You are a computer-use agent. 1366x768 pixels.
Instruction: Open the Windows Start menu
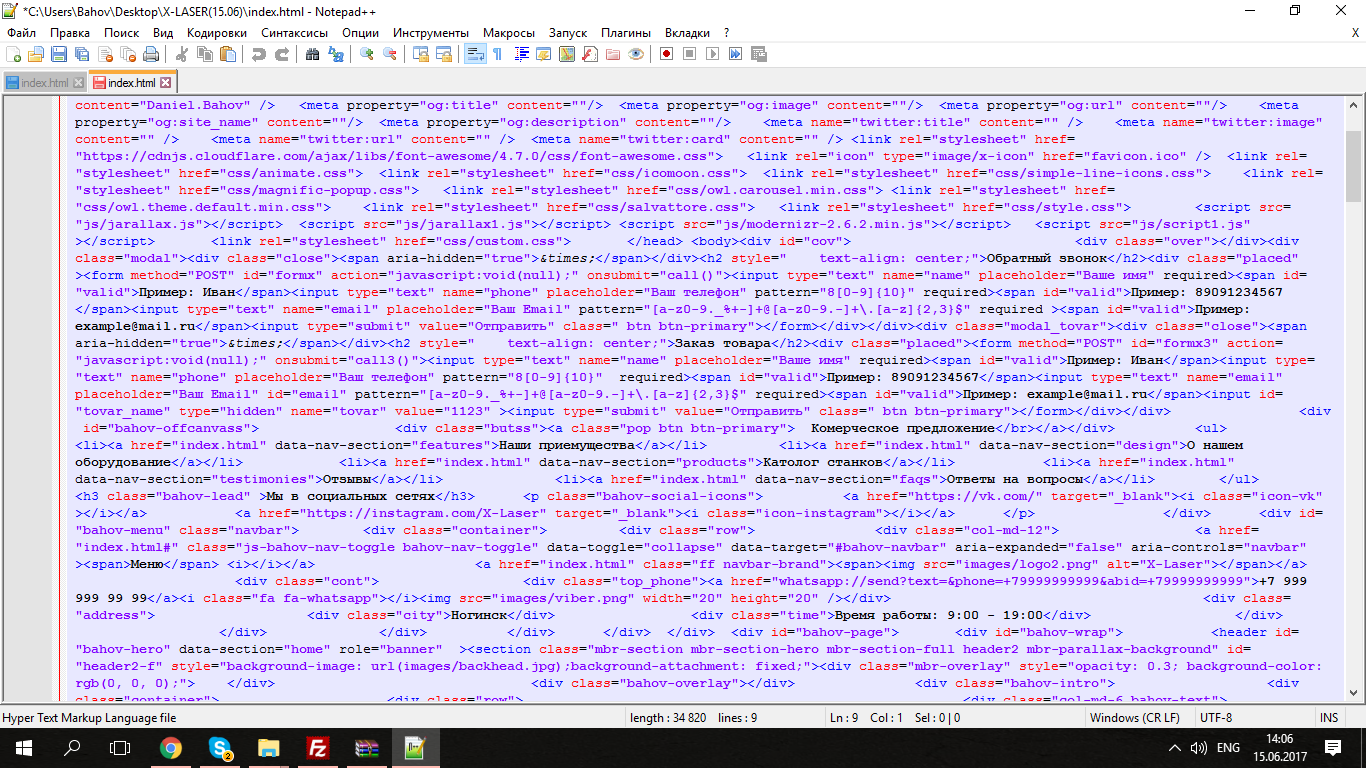[23, 747]
